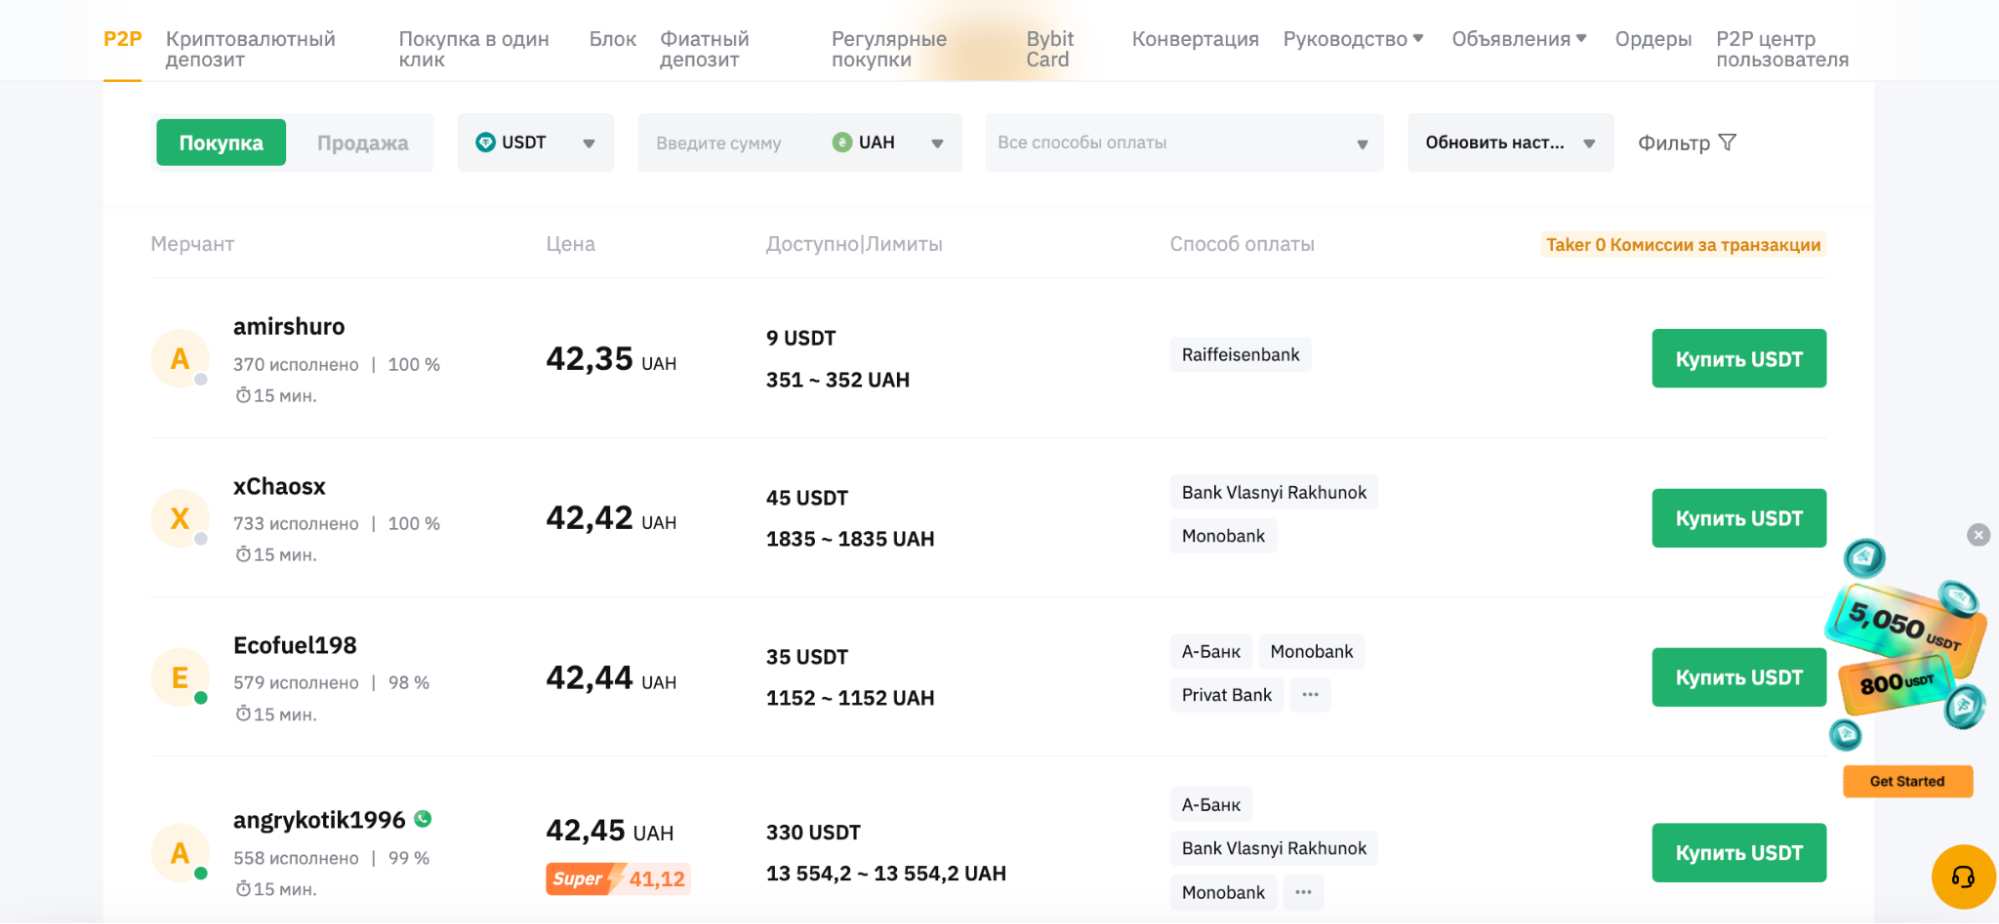Open the UAH fiat currency dropdown
This screenshot has height=924, width=1999.
pos(890,143)
